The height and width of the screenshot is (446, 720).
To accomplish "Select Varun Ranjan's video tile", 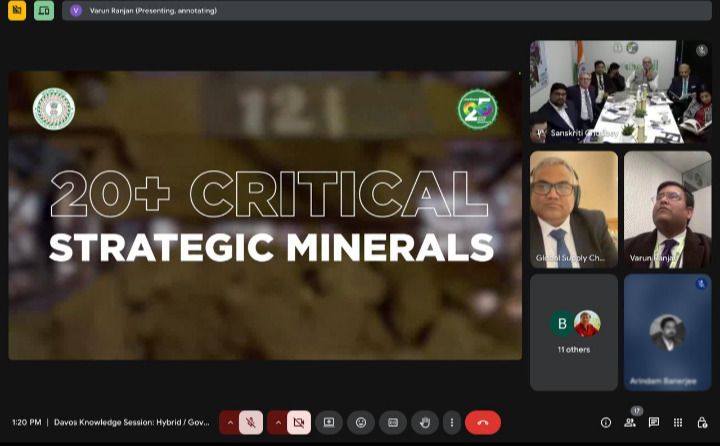I will pyautogui.click(x=667, y=209).
